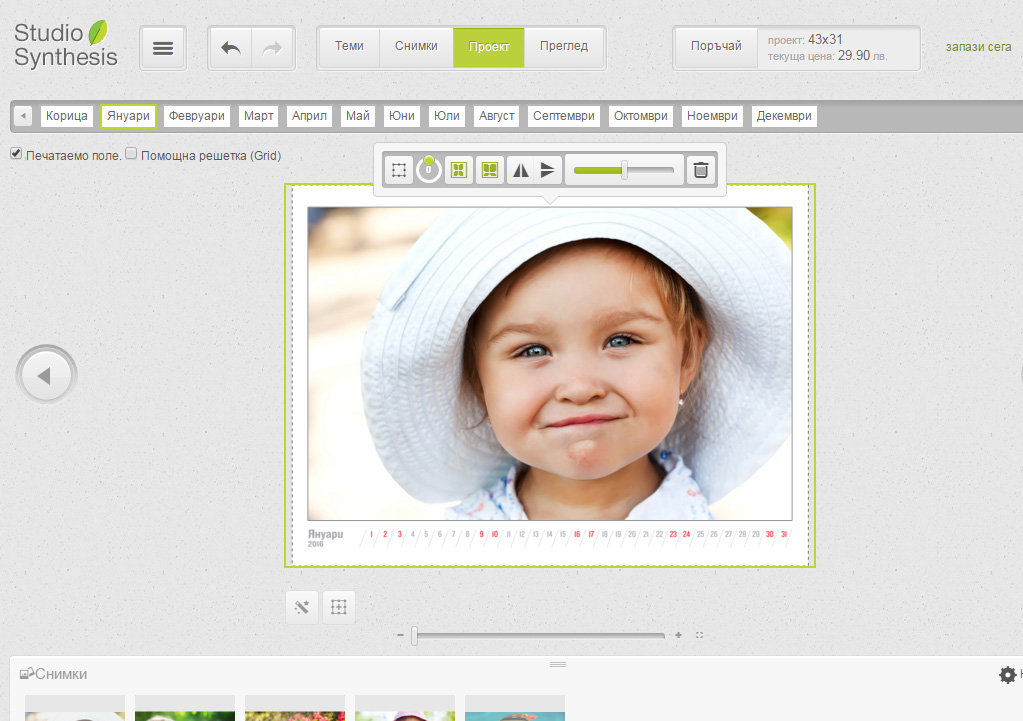
Task: Click the Снимки panel header icon
Action: (x=27, y=673)
